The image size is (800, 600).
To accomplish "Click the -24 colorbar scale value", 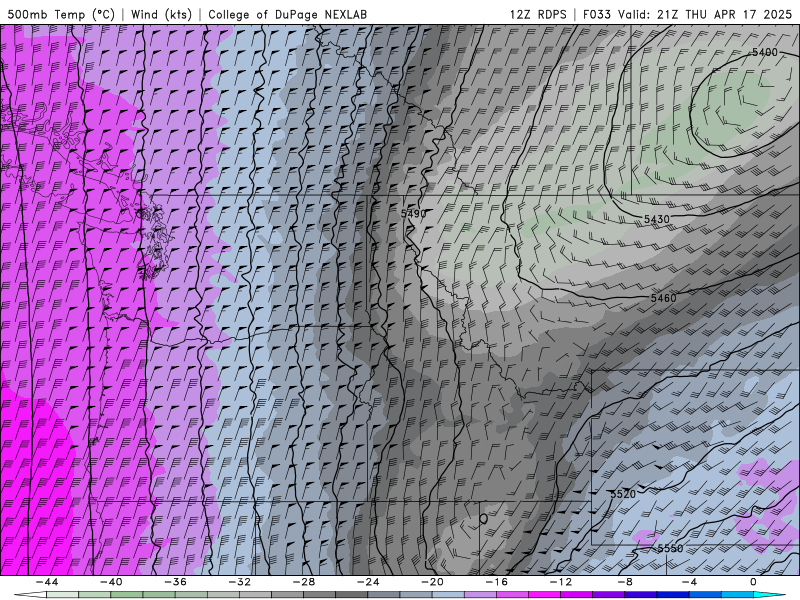I will 368,582.
